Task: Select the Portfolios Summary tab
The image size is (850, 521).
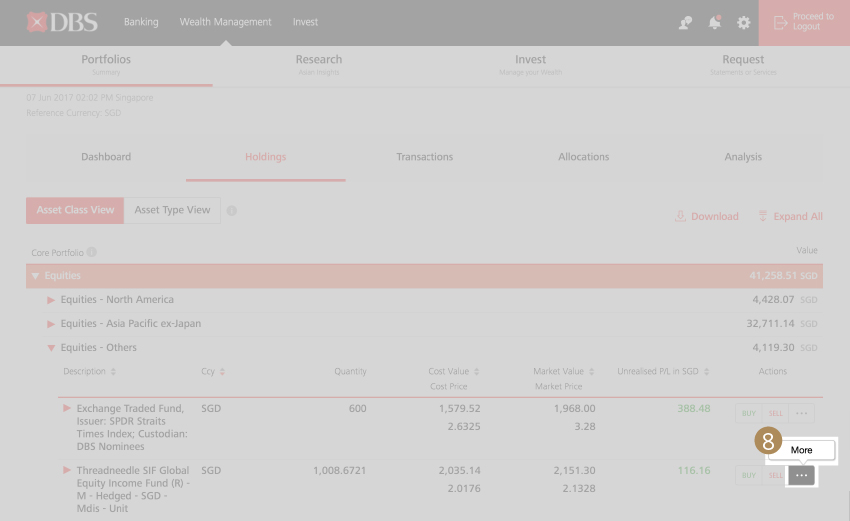Action: coord(106,65)
